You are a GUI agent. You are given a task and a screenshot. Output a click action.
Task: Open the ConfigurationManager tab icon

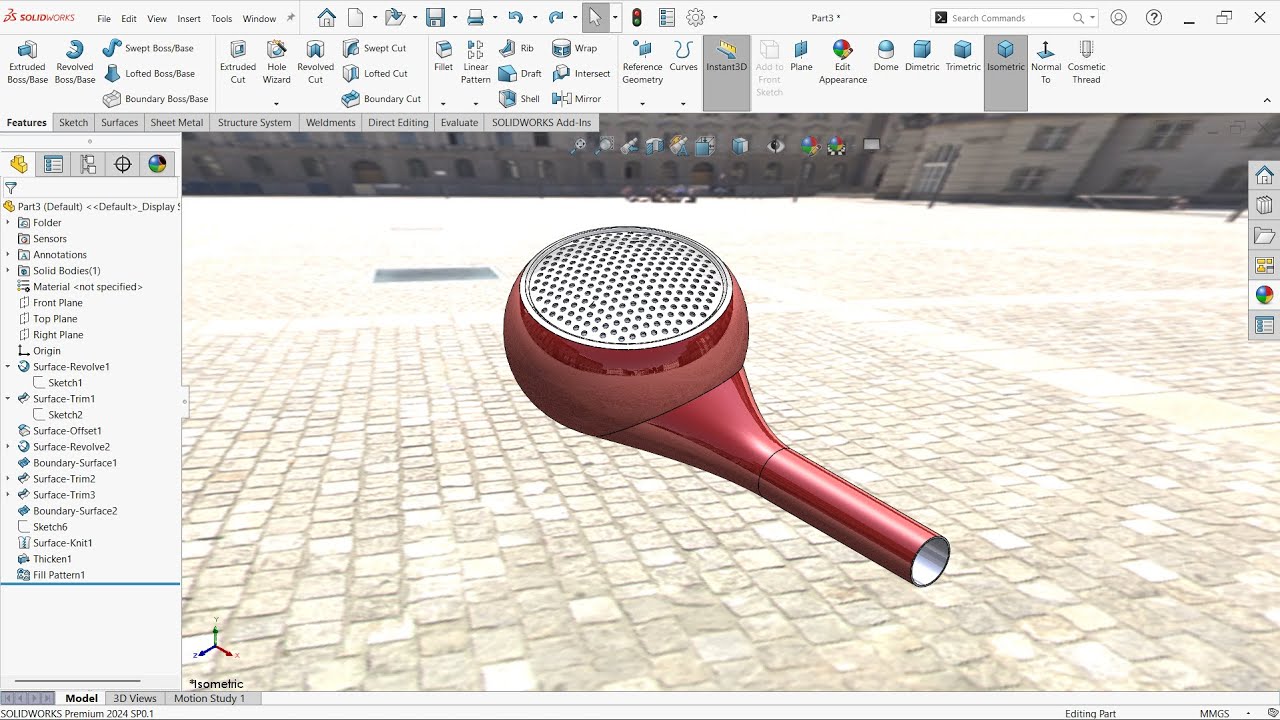pyautogui.click(x=88, y=164)
